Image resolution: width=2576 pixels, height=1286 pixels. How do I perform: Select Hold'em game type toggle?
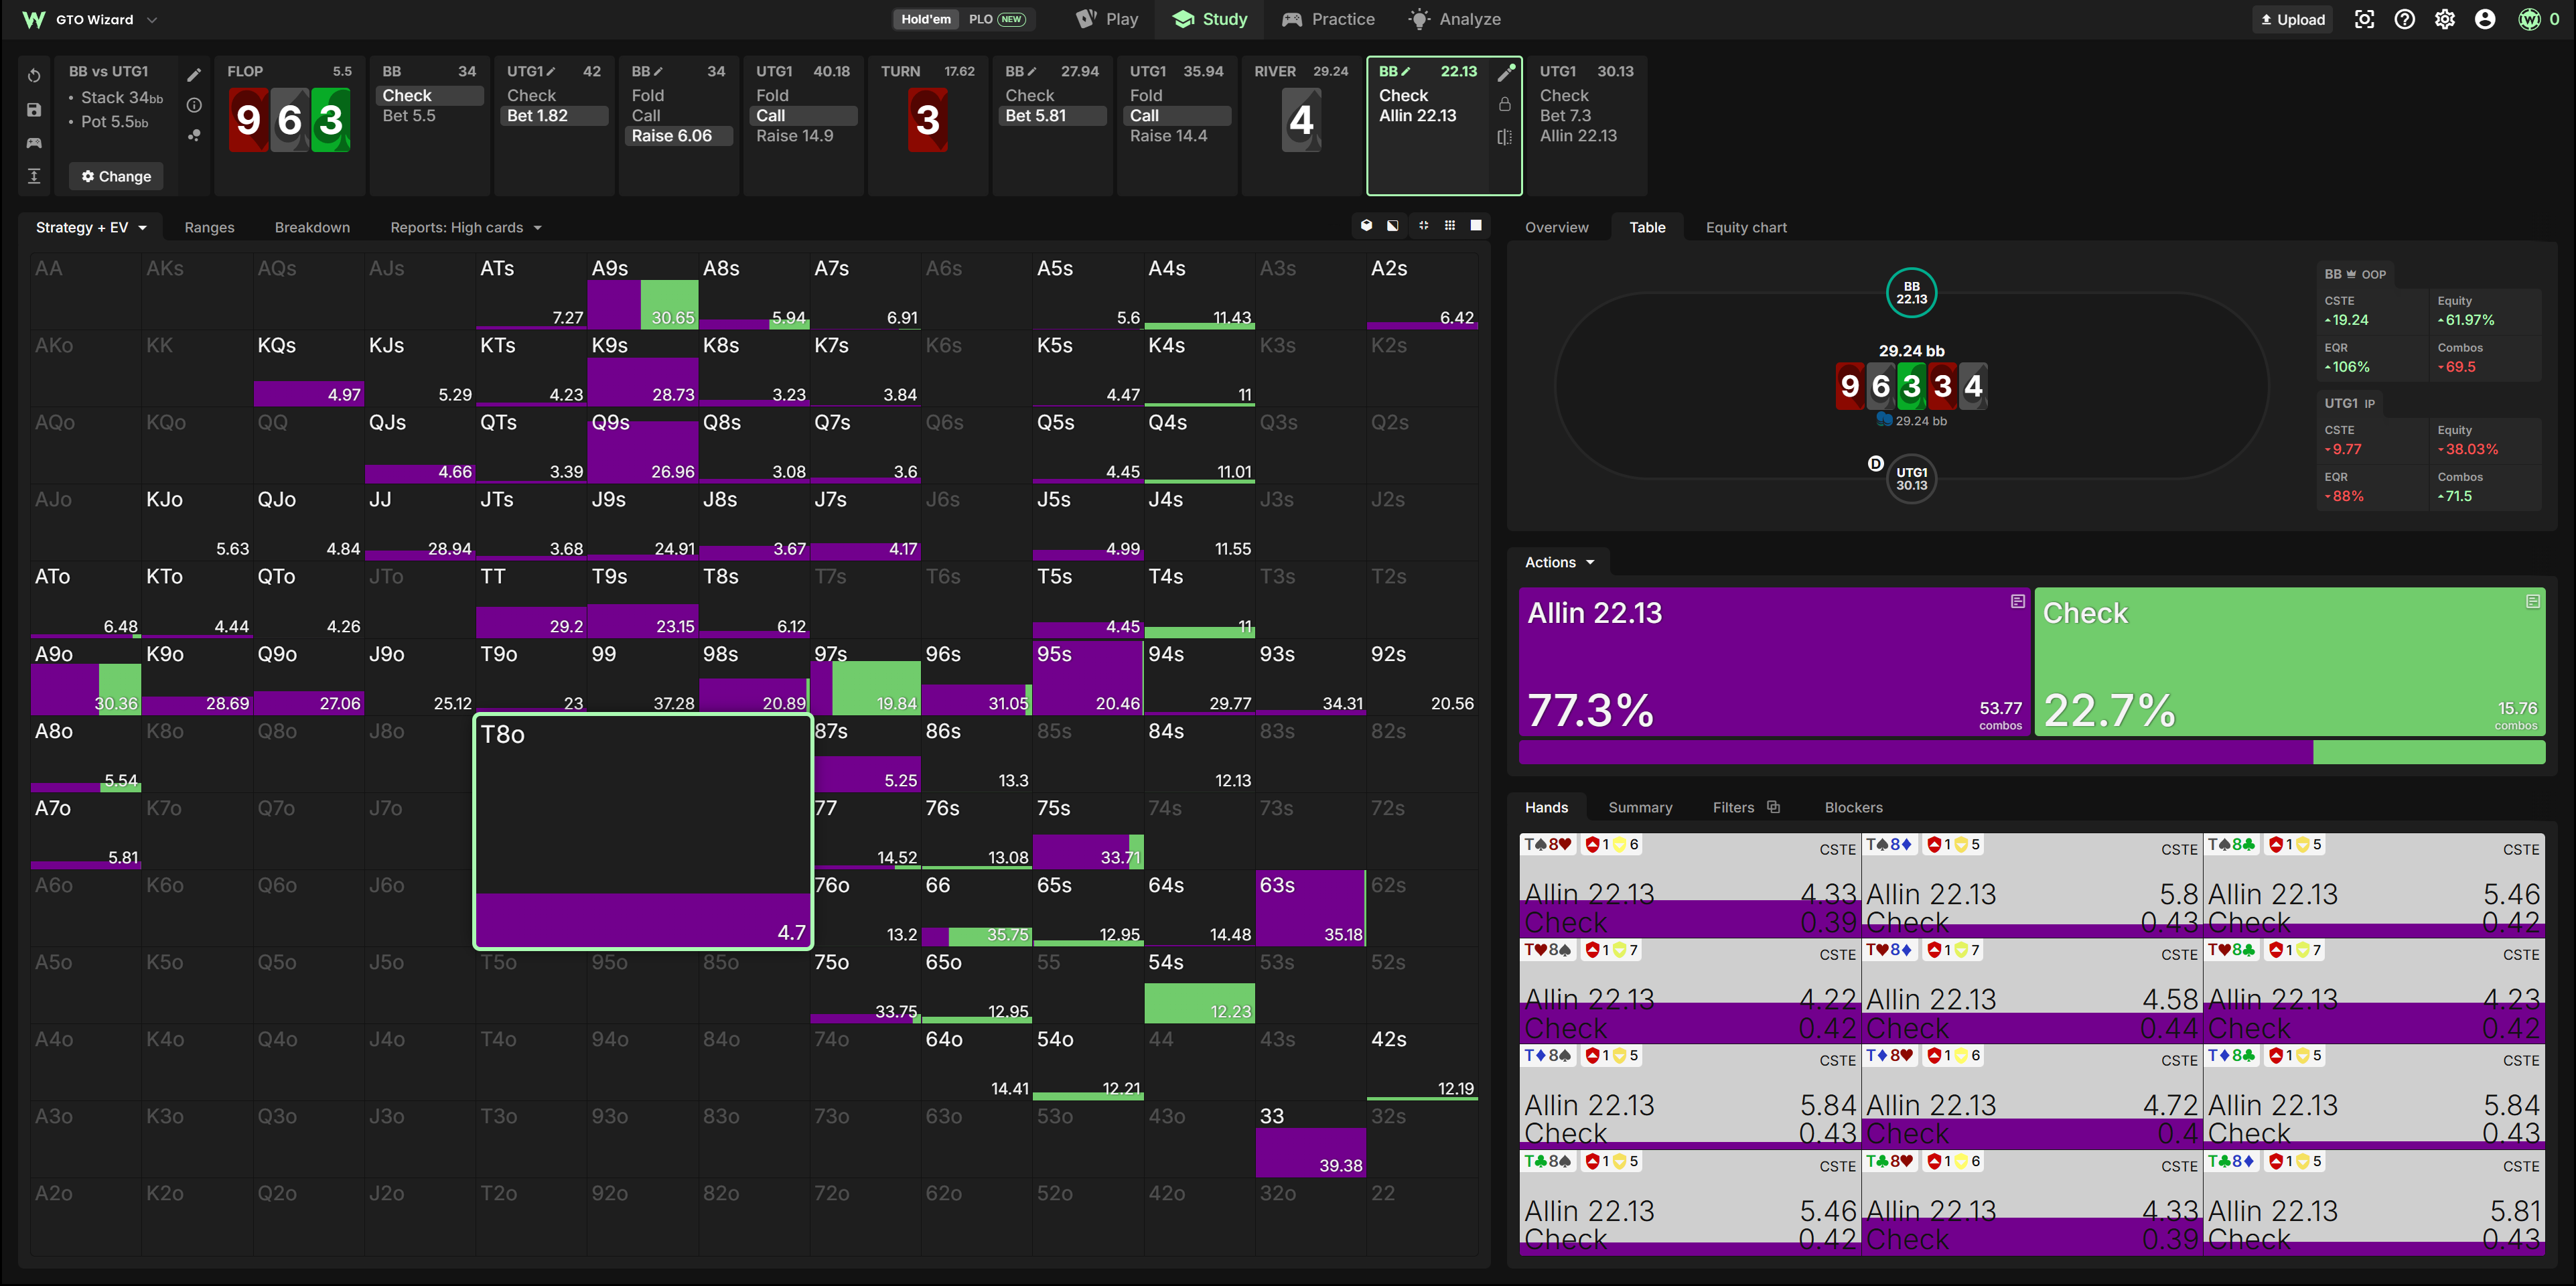926,19
